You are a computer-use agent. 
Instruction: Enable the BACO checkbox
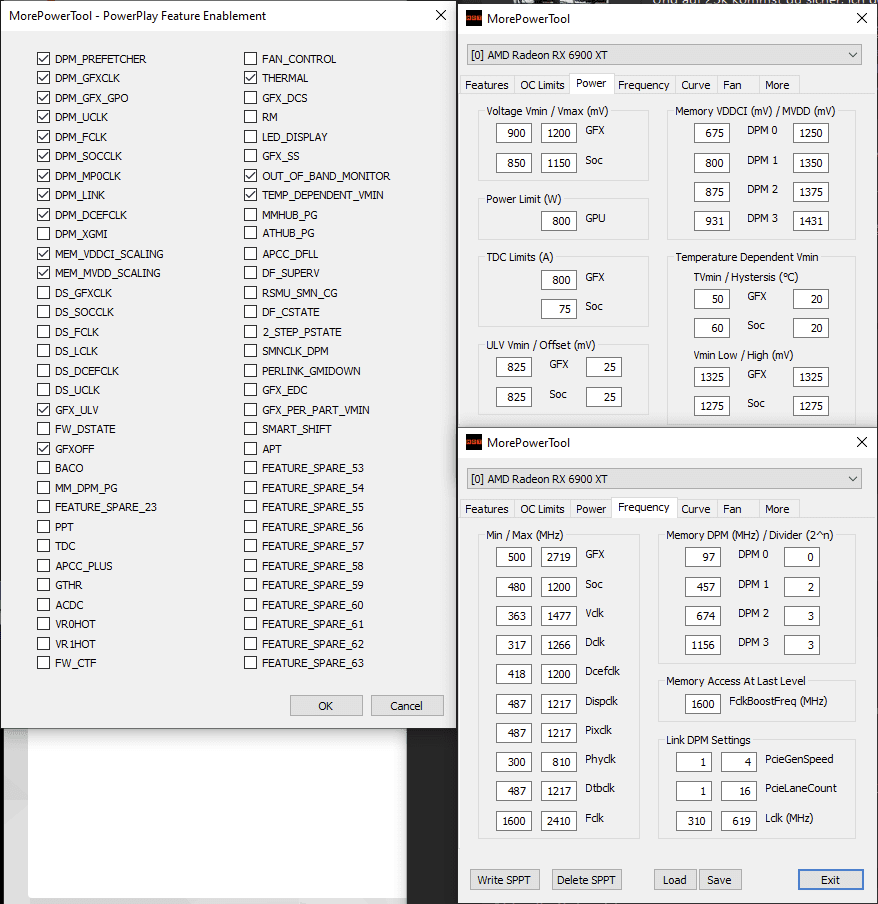(x=43, y=468)
